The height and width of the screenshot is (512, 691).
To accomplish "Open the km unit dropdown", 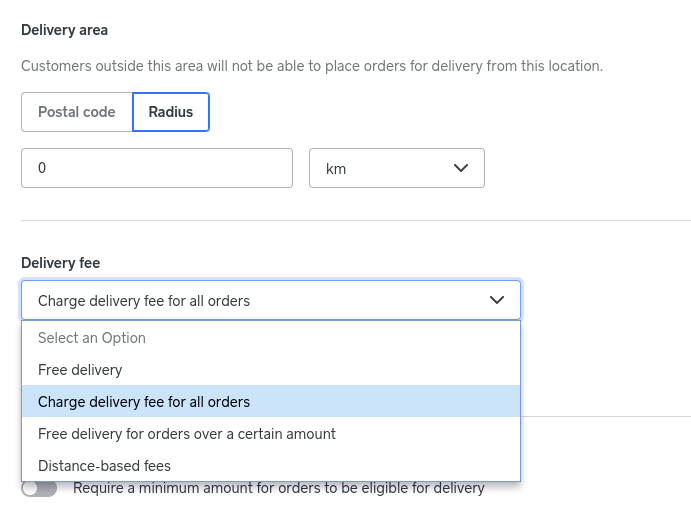I will (397, 168).
